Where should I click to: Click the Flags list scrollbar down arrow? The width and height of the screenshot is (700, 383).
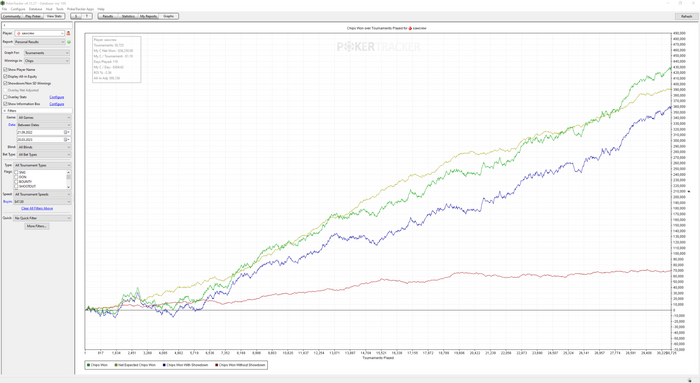coord(68,187)
